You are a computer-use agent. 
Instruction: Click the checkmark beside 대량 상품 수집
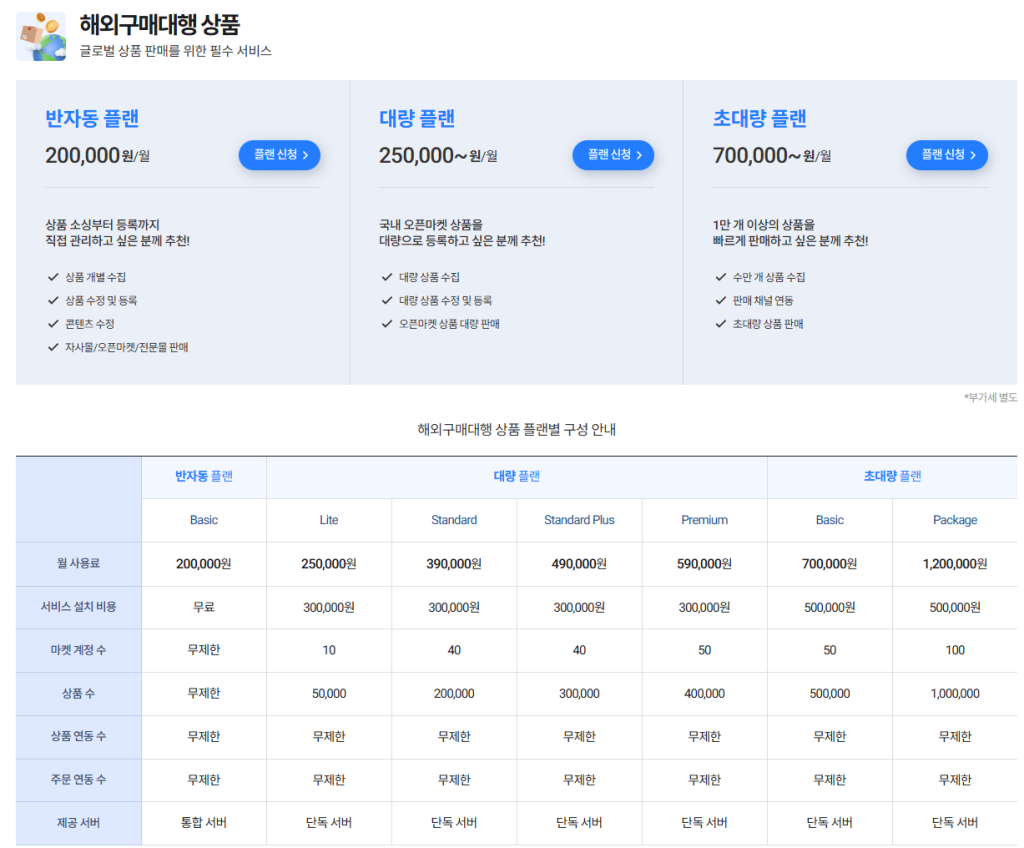point(387,277)
